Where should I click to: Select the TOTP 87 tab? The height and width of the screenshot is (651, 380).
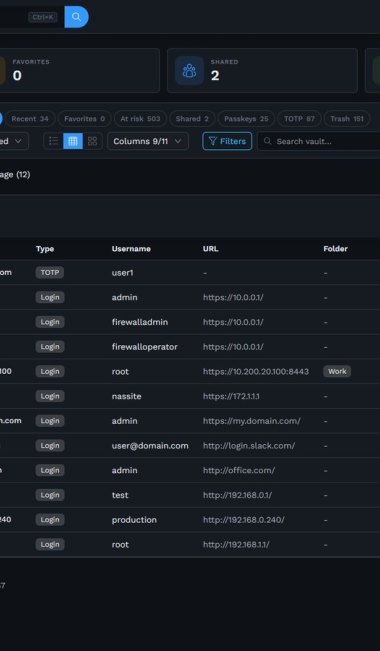click(299, 119)
